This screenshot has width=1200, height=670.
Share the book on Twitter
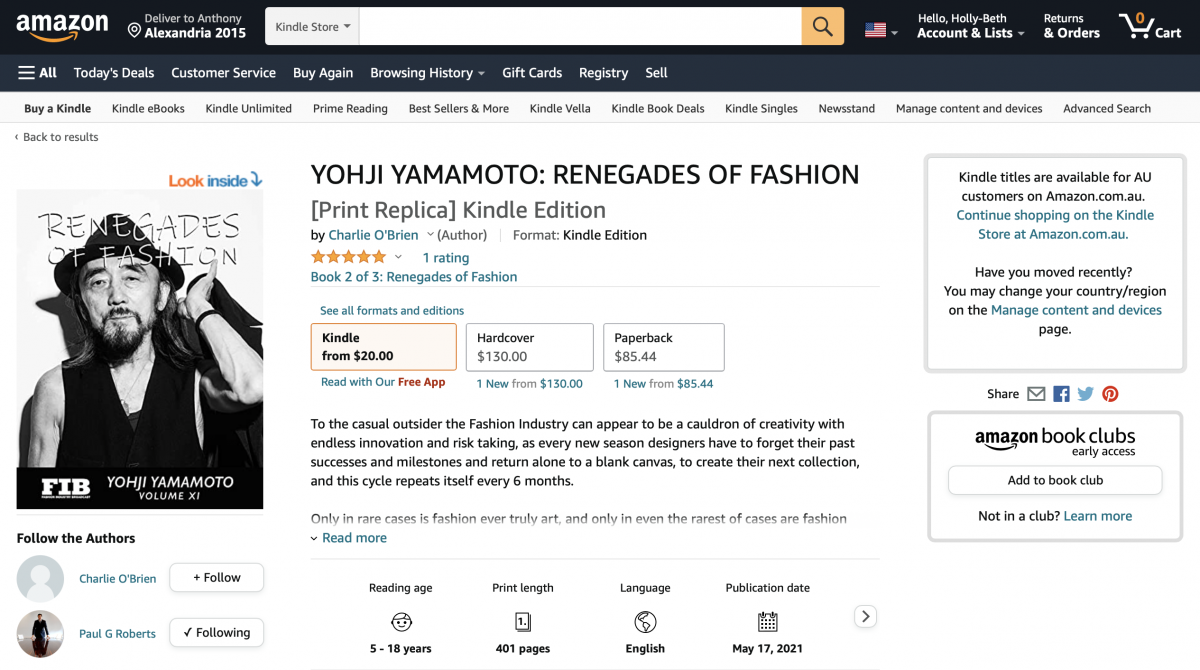pyautogui.click(x=1086, y=394)
